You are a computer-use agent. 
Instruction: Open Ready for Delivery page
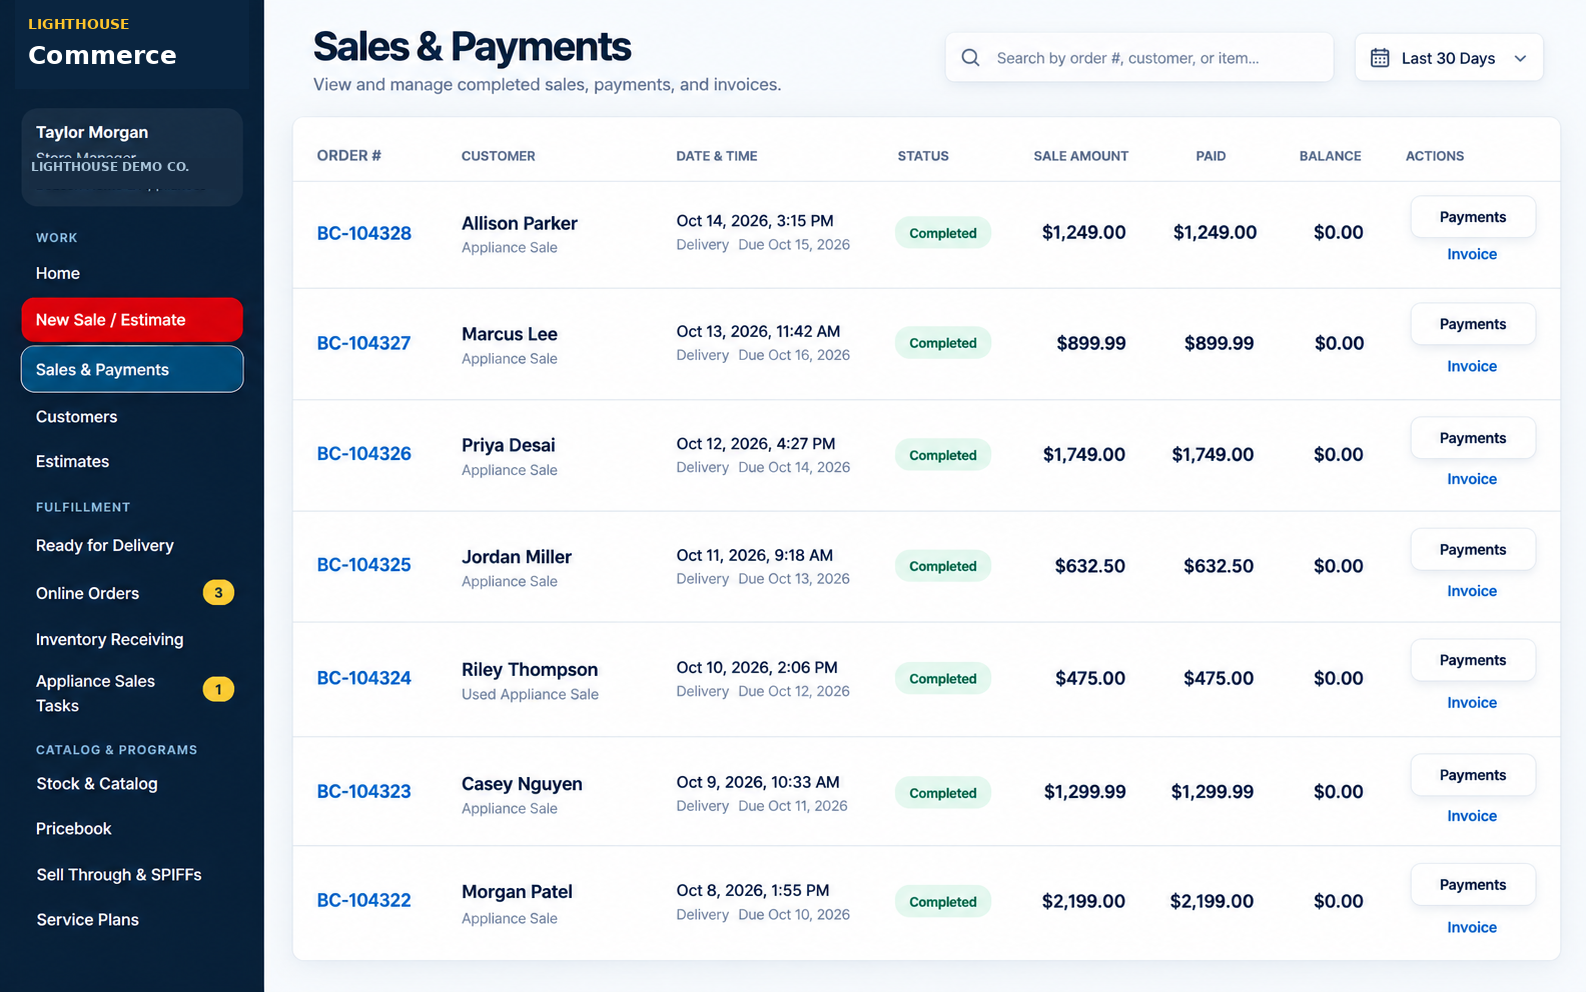pyautogui.click(x=105, y=546)
